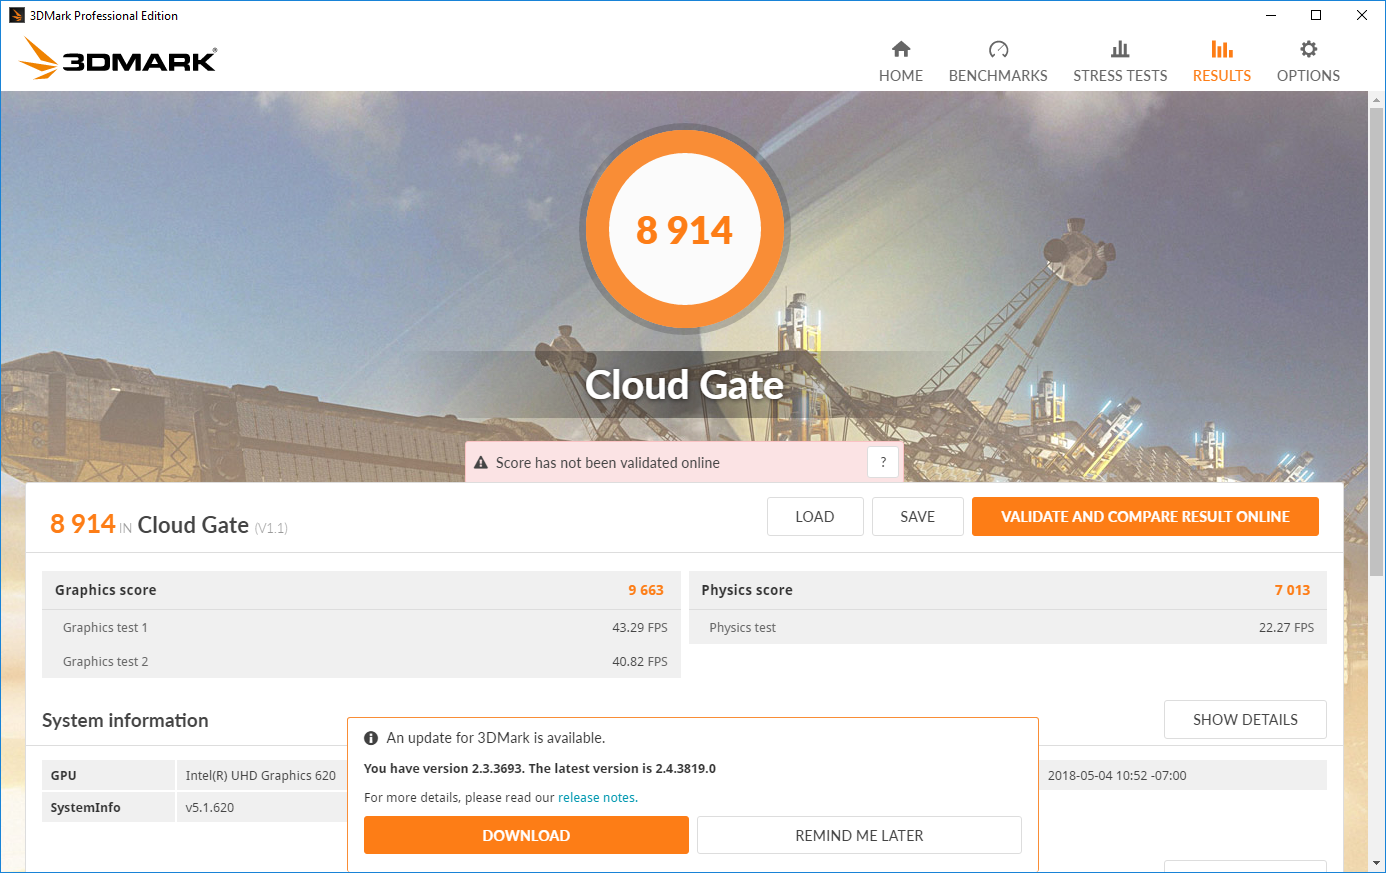Click Graphics test 2 row
The width and height of the screenshot is (1386, 873).
tap(361, 661)
